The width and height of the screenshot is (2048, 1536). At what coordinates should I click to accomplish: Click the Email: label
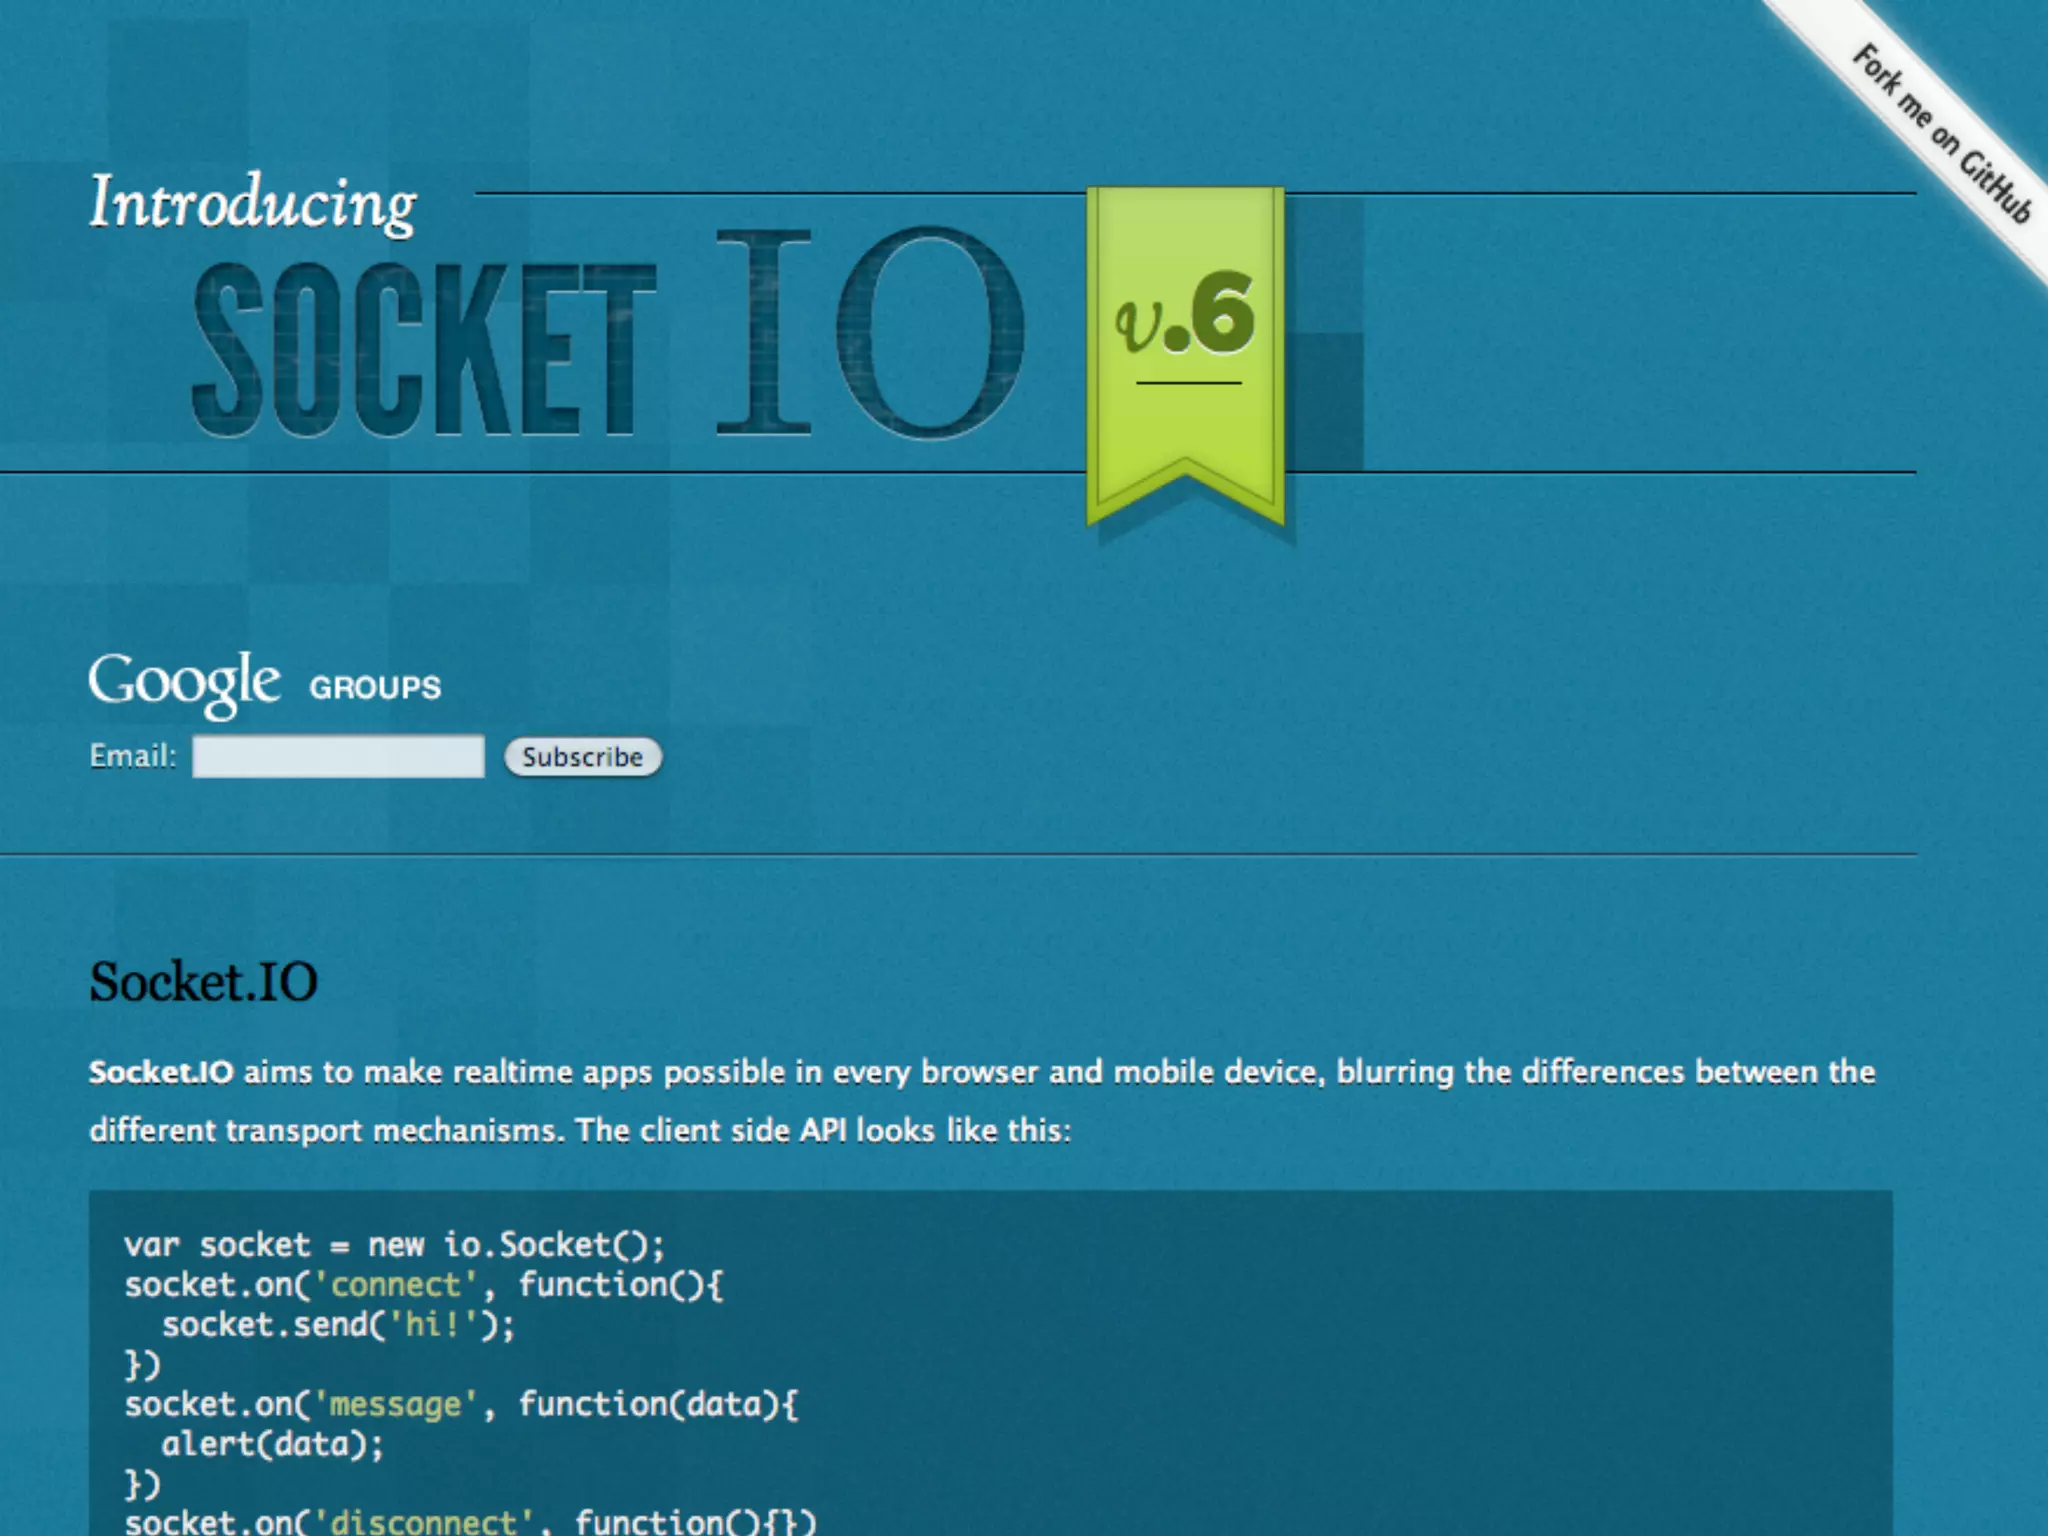click(x=133, y=756)
